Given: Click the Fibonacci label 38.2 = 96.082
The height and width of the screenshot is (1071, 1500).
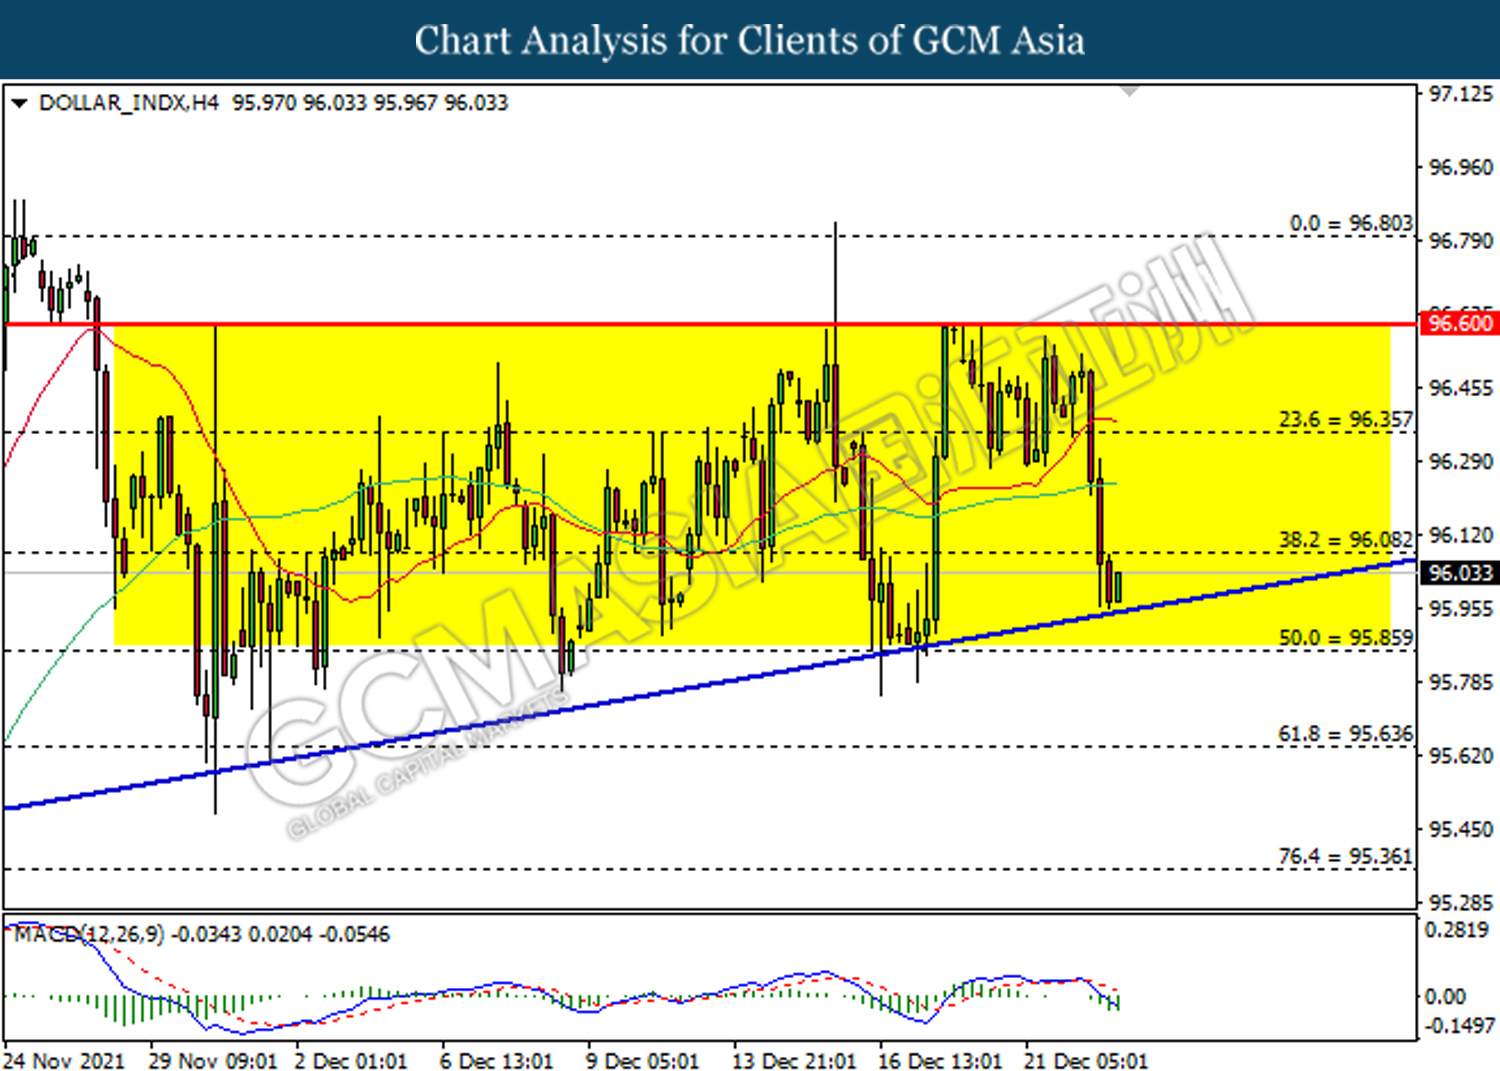Looking at the screenshot, I should coord(1346,540).
